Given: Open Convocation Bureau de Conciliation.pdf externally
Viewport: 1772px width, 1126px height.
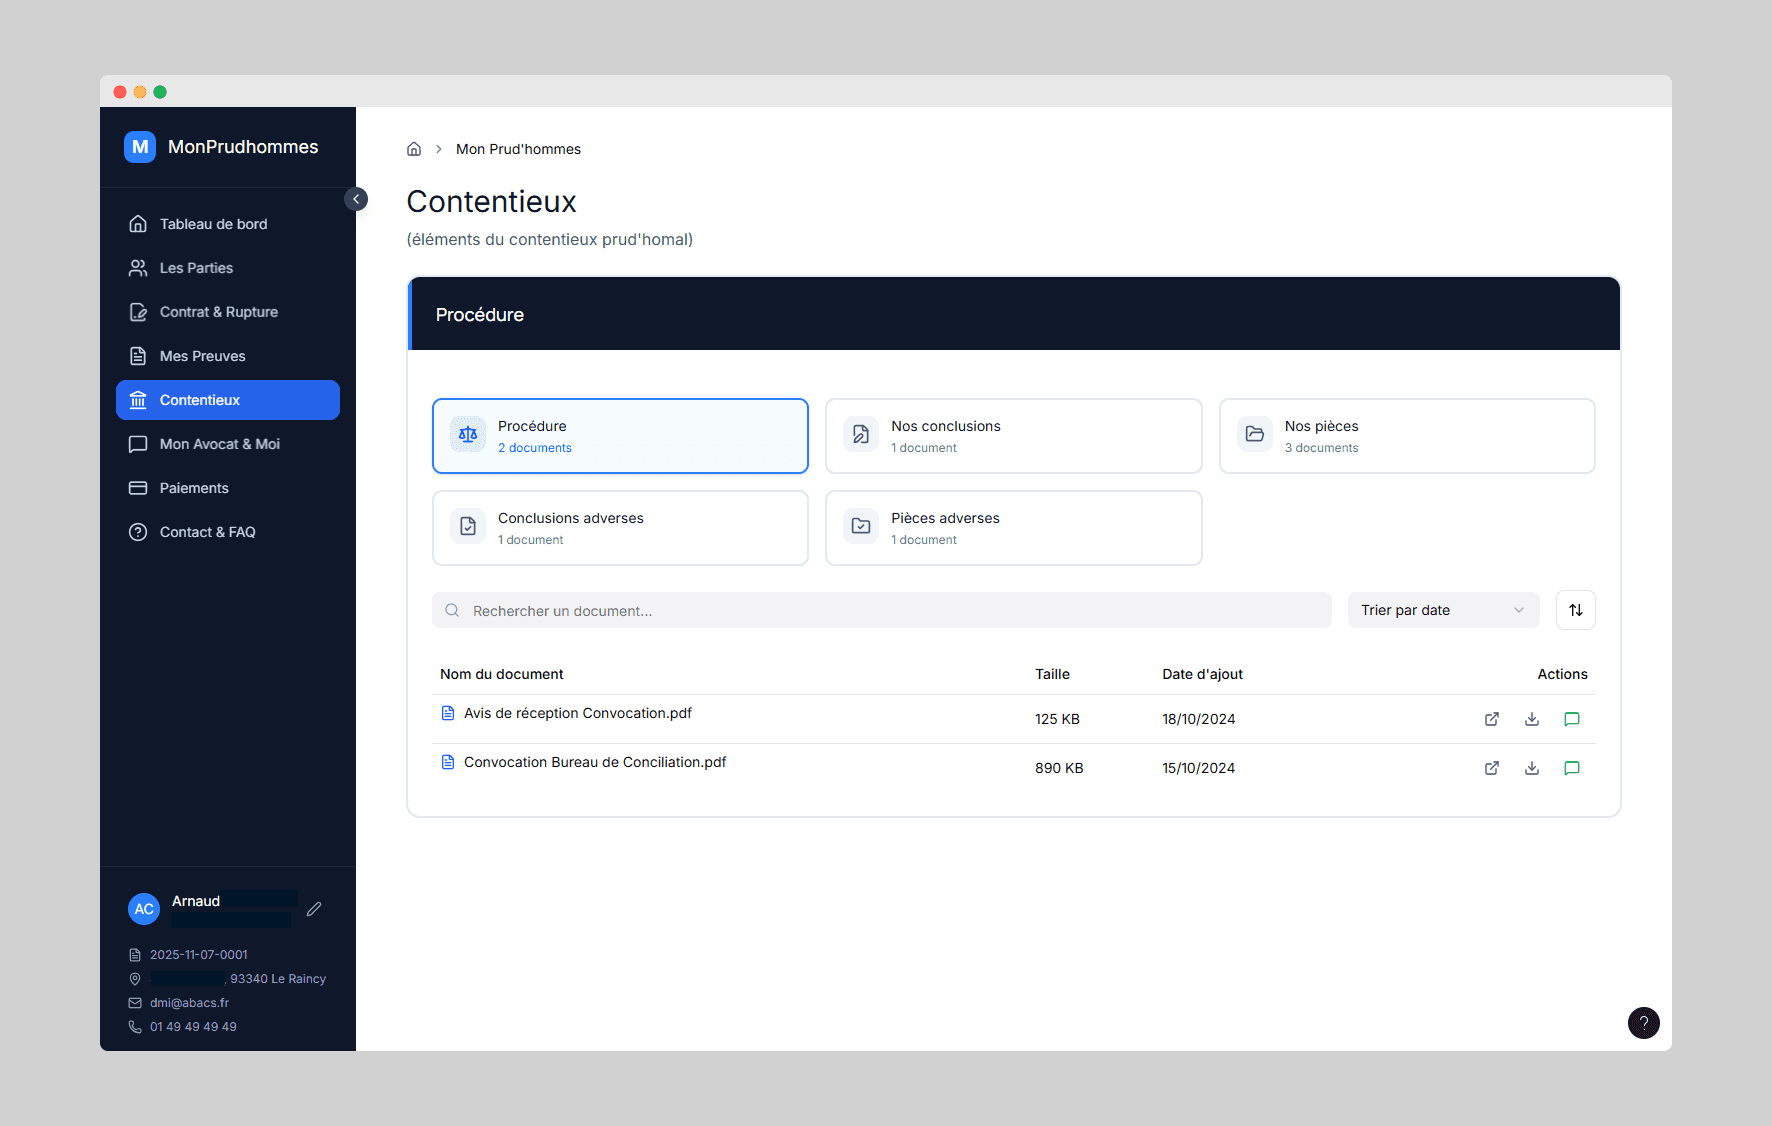Looking at the screenshot, I should click(1491, 768).
